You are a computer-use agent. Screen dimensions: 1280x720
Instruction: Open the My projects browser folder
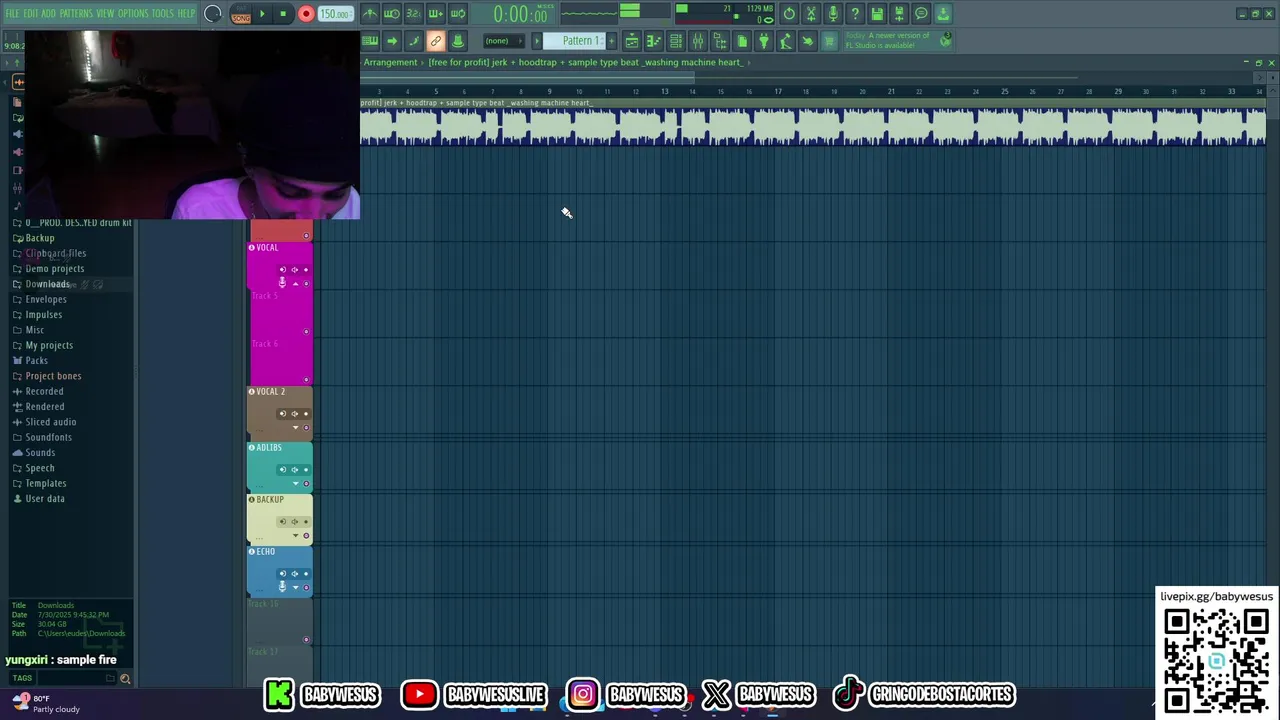[49, 345]
